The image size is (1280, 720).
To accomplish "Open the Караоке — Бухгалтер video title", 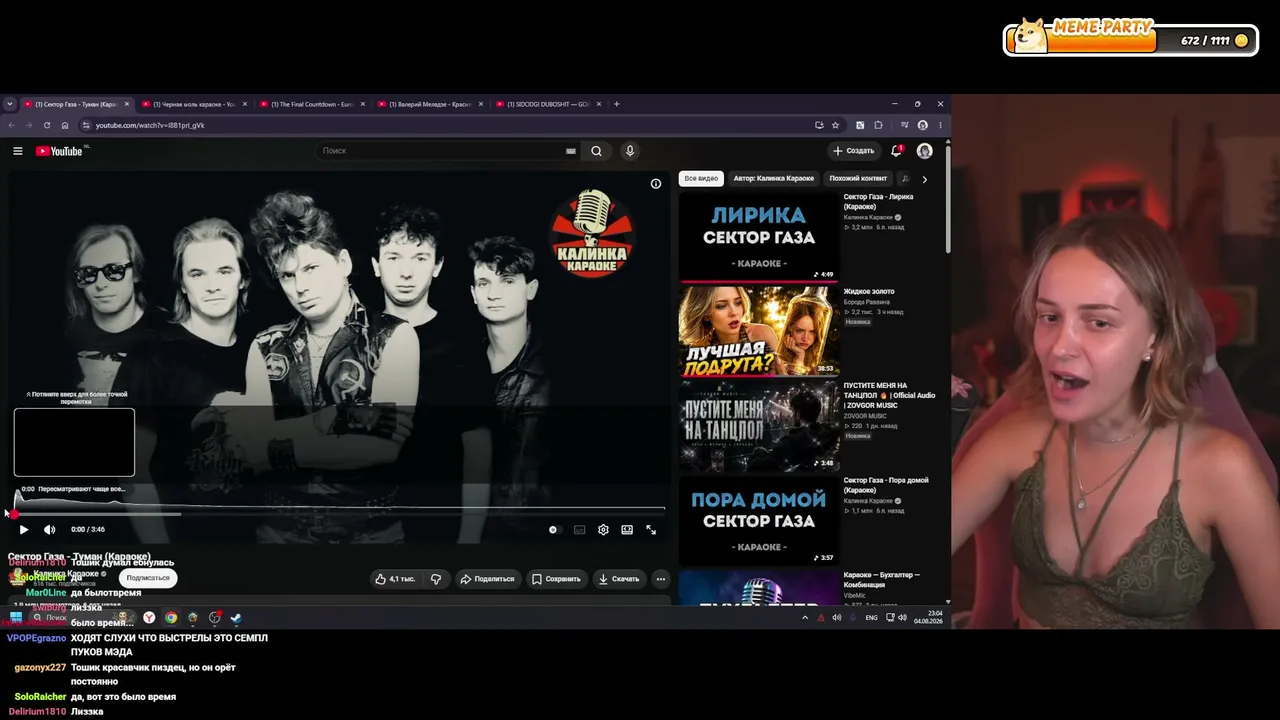I will [x=881, y=580].
